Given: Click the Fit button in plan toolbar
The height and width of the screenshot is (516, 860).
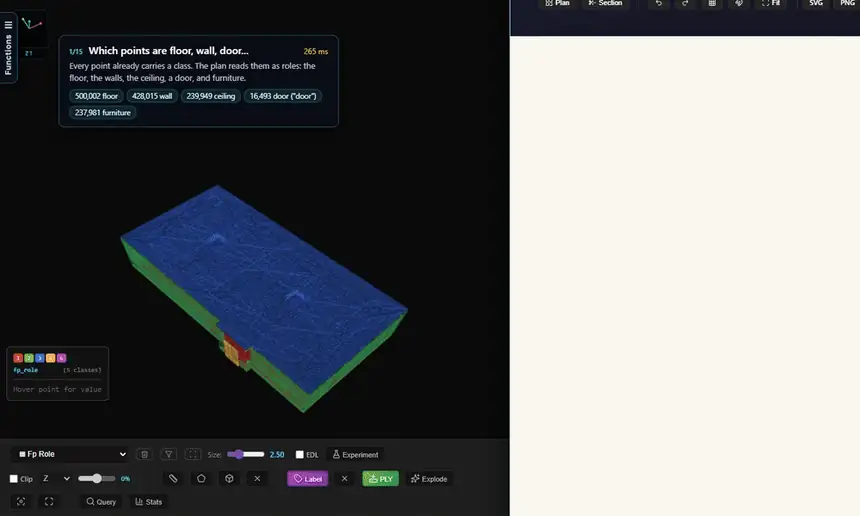Looking at the screenshot, I should pos(771,3).
